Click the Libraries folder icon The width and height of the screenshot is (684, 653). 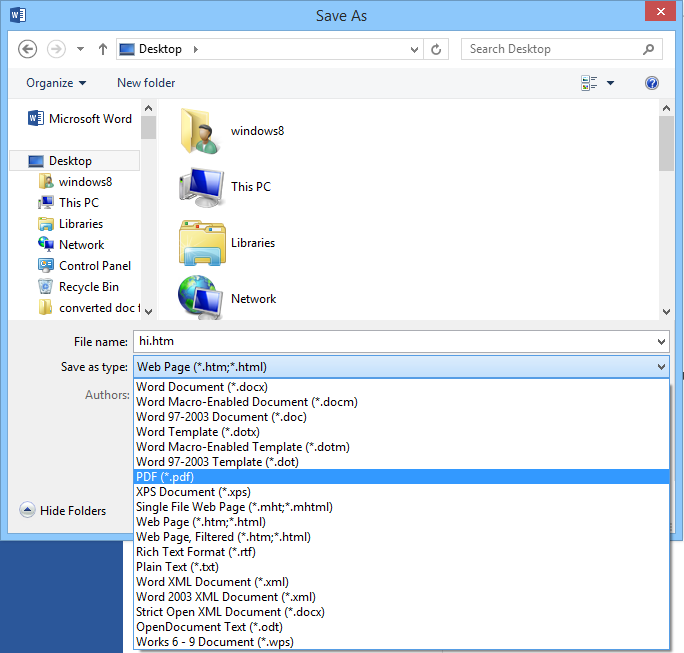tap(202, 243)
